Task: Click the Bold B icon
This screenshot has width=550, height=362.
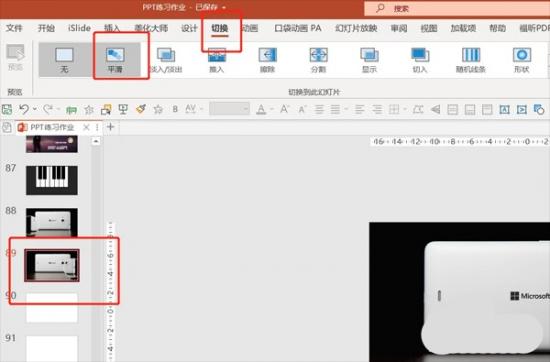Action: pyautogui.click(x=175, y=109)
